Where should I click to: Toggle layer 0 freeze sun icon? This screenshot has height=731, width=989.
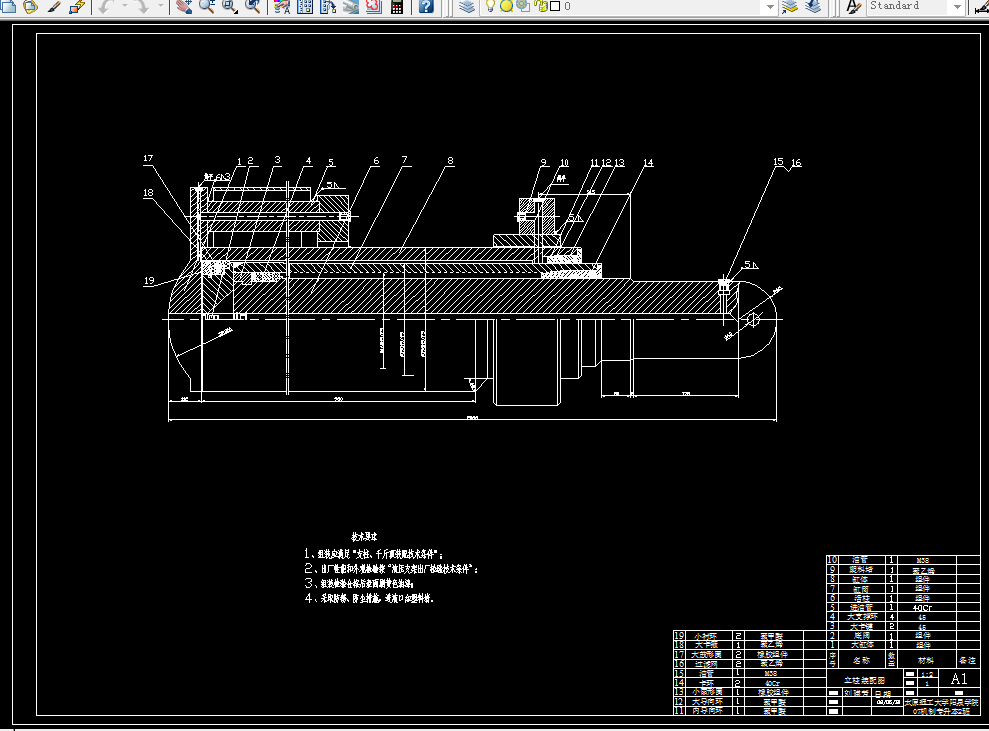(x=506, y=6)
